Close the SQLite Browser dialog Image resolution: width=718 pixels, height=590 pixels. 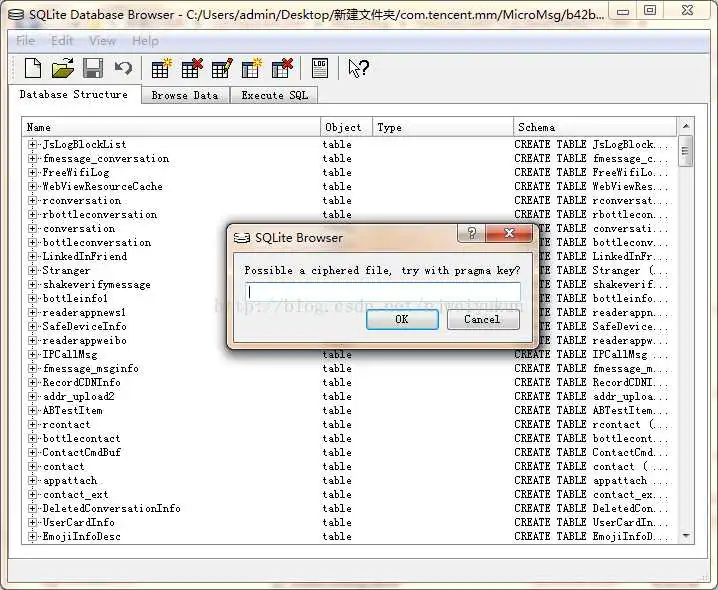pos(509,233)
